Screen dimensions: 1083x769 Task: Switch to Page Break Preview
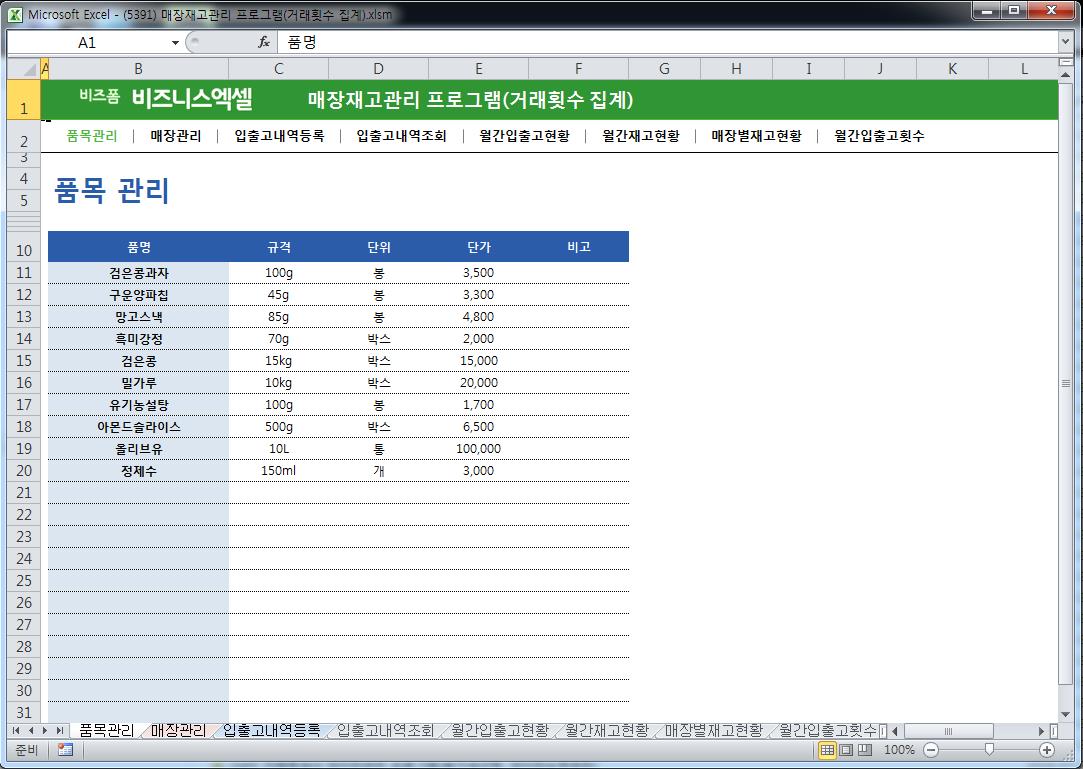coord(865,750)
